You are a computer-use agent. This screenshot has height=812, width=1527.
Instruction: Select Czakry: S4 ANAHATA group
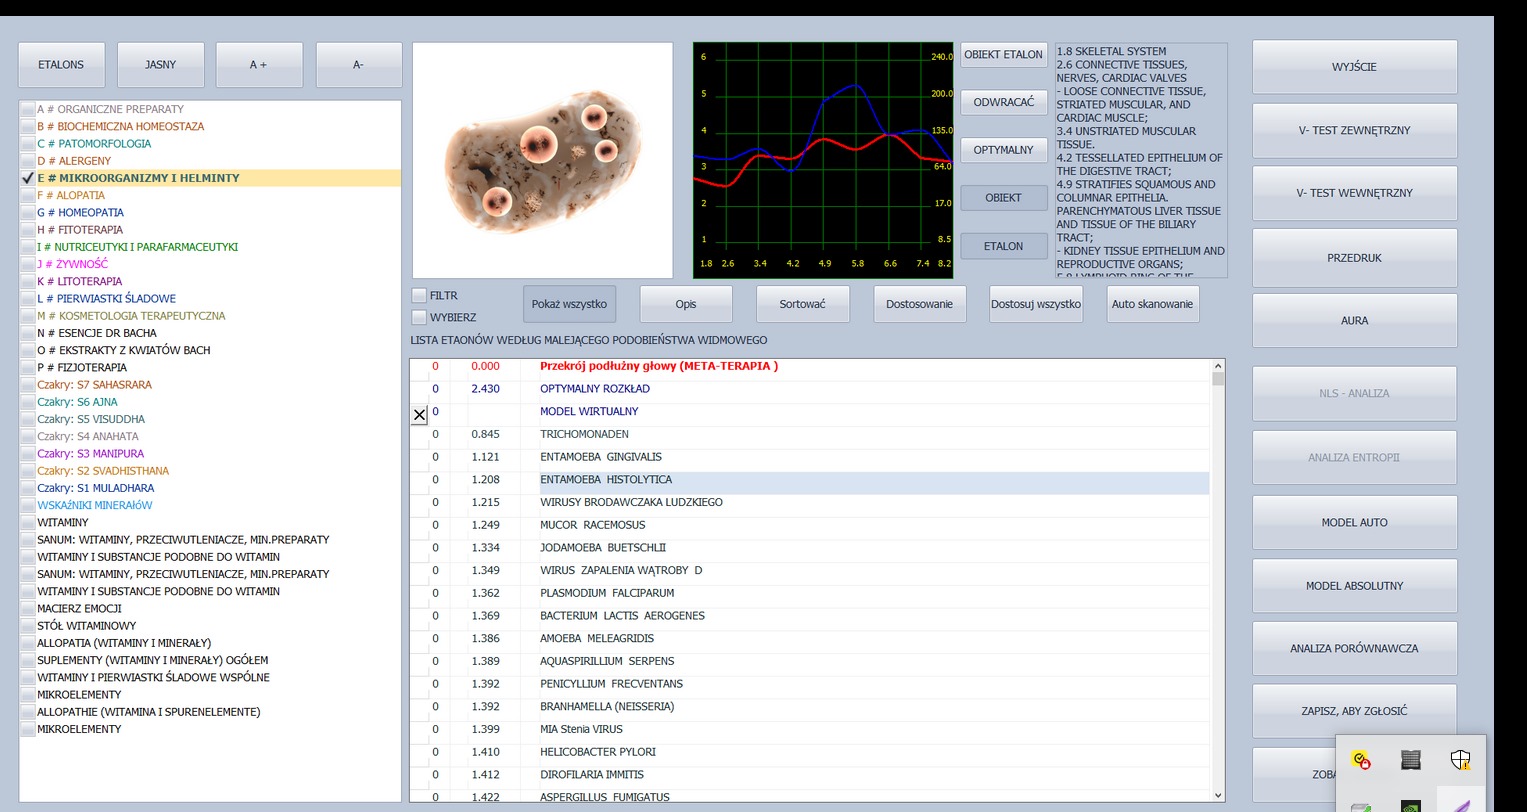(x=88, y=436)
